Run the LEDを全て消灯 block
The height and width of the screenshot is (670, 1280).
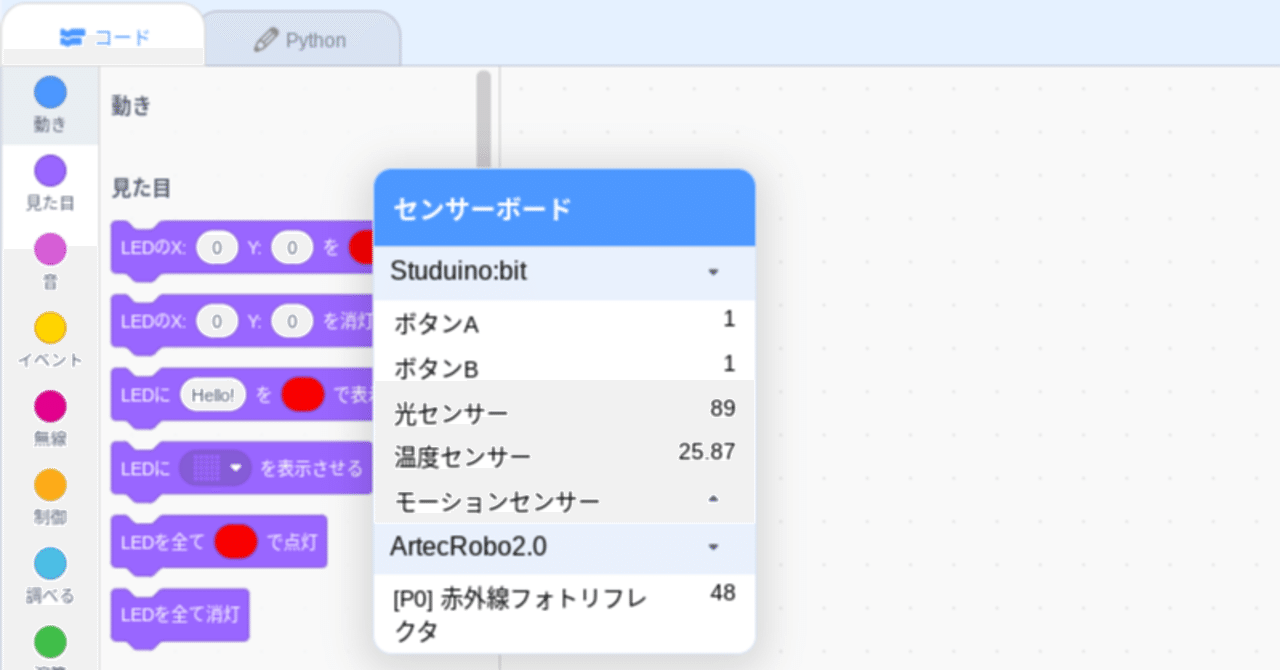(x=180, y=616)
